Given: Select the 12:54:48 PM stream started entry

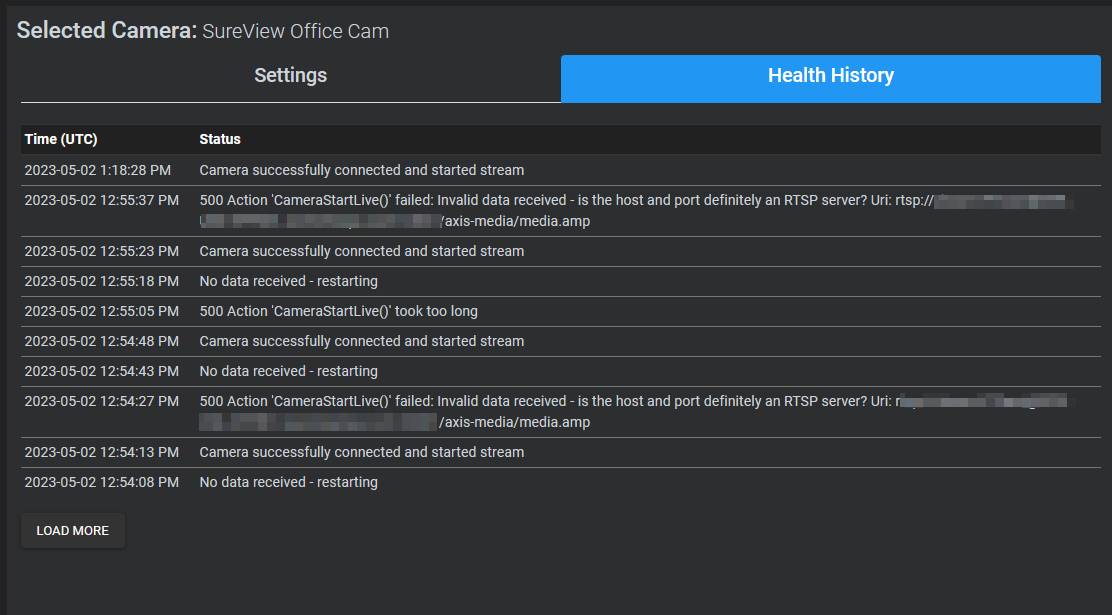Looking at the screenshot, I should point(361,341).
